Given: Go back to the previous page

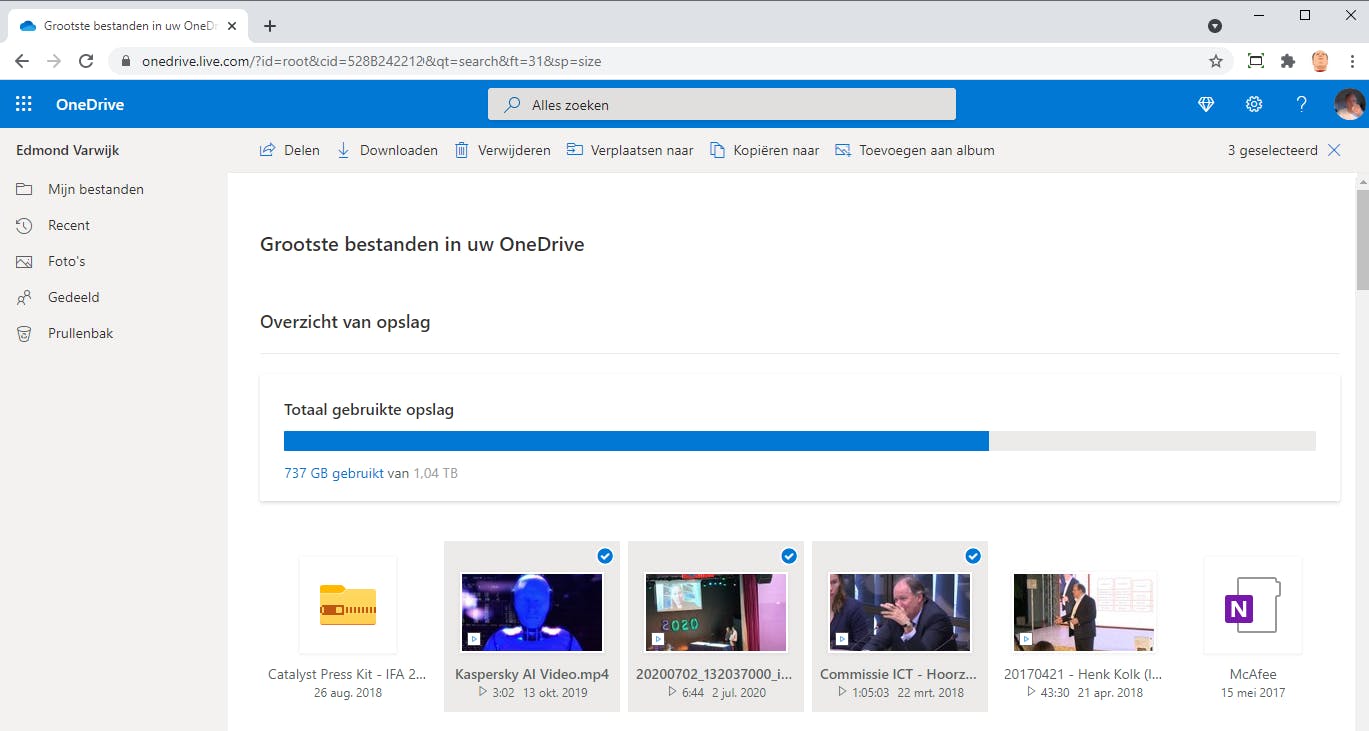Looking at the screenshot, I should pyautogui.click(x=22, y=61).
